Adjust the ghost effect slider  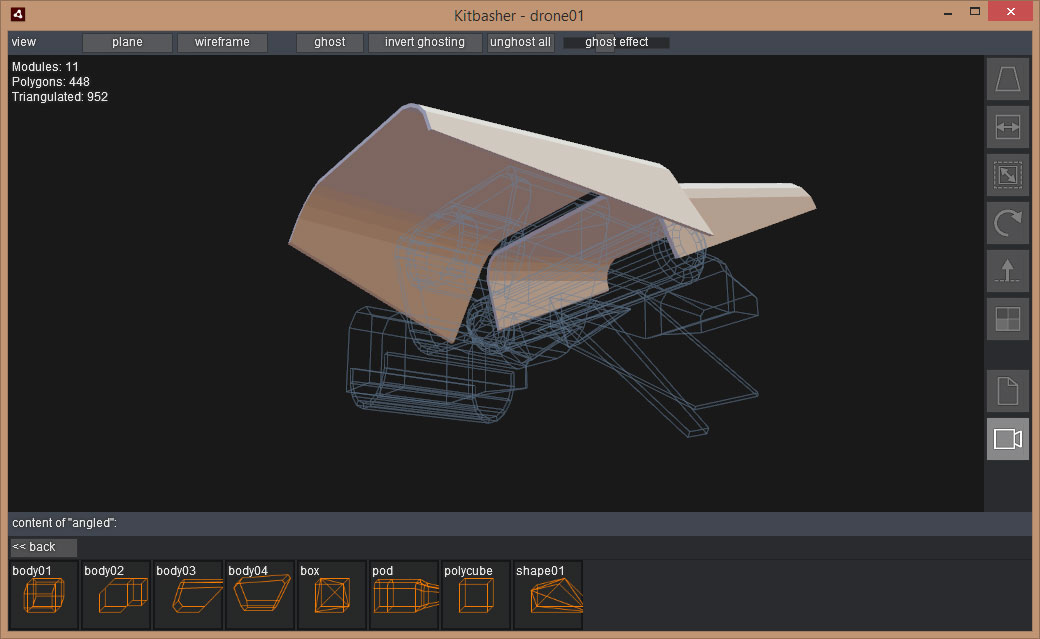pyautogui.click(x=616, y=42)
